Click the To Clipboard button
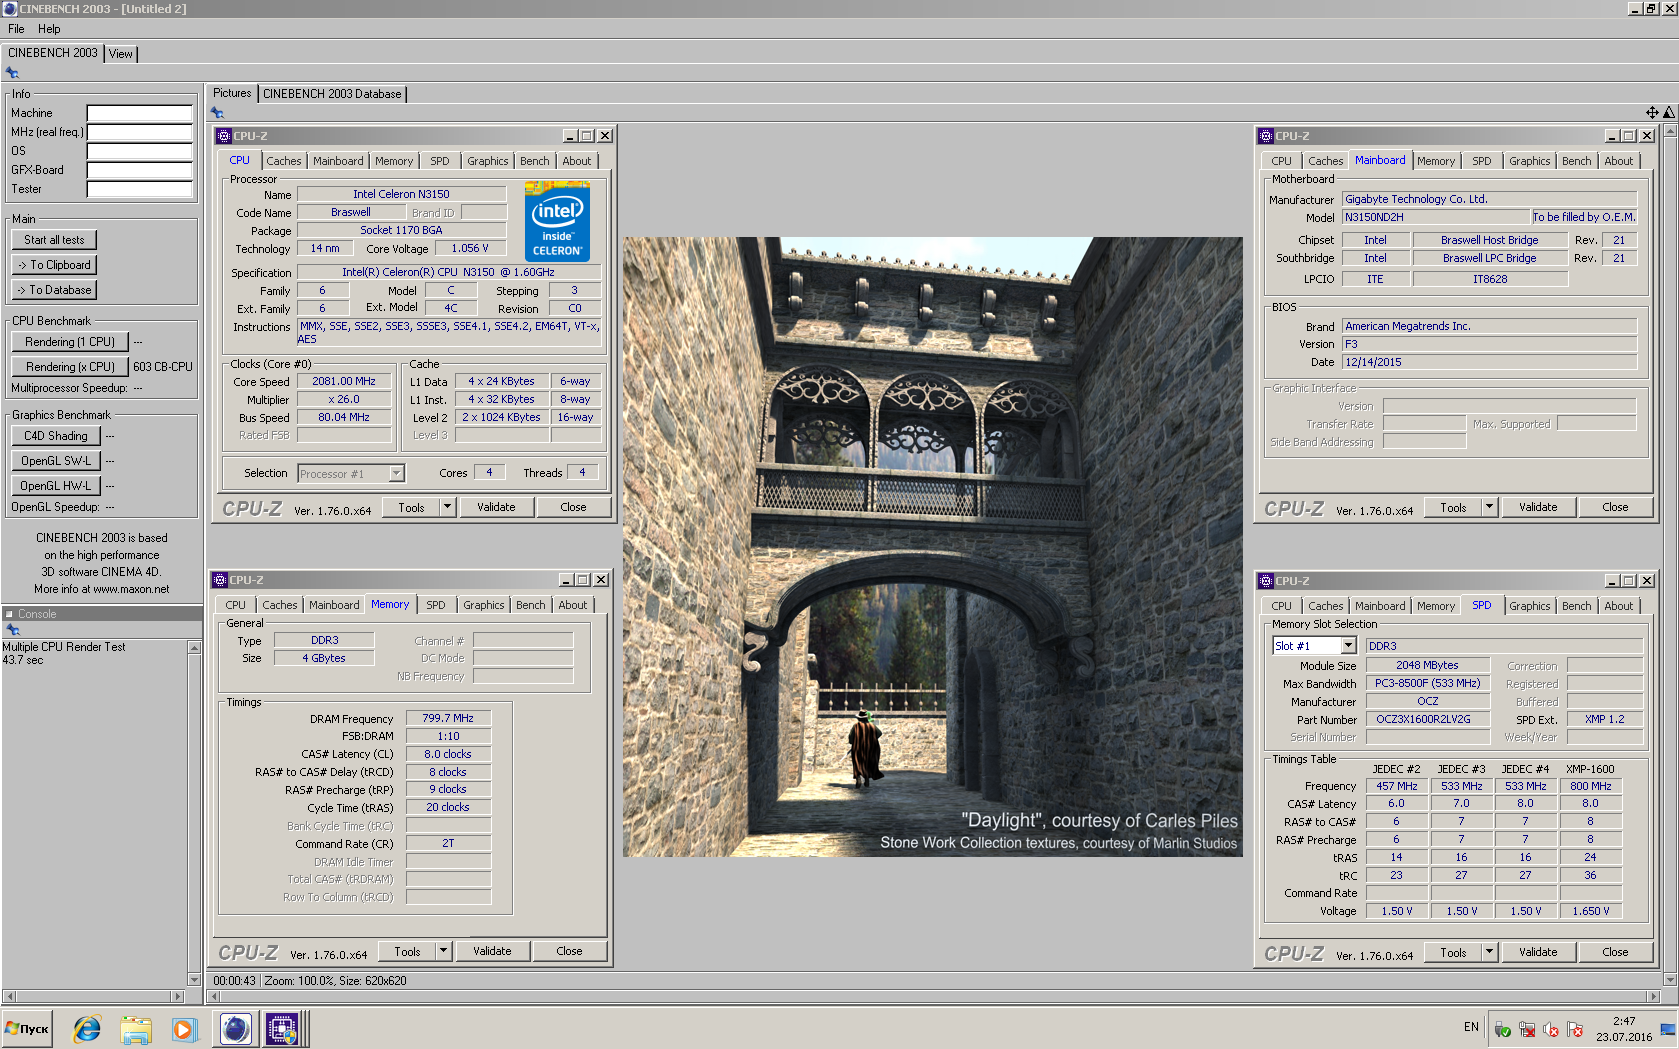Screen dimensions: 1679x1049 54,265
